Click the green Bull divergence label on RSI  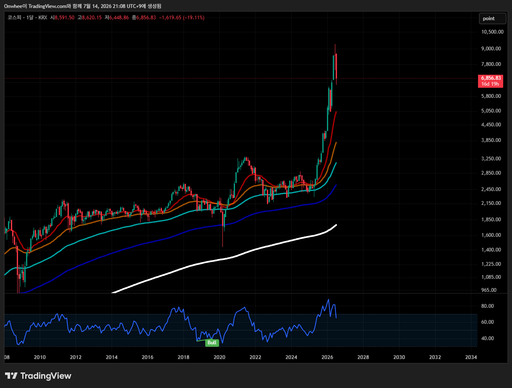coord(212,342)
